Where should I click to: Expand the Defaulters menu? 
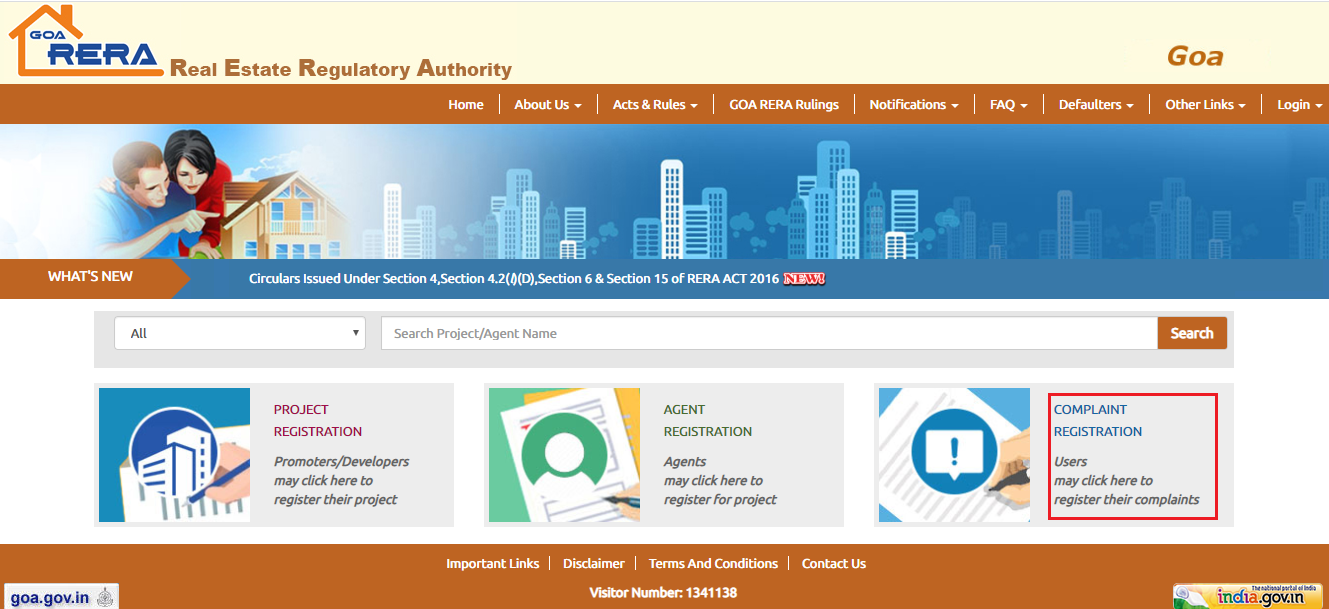(1095, 104)
